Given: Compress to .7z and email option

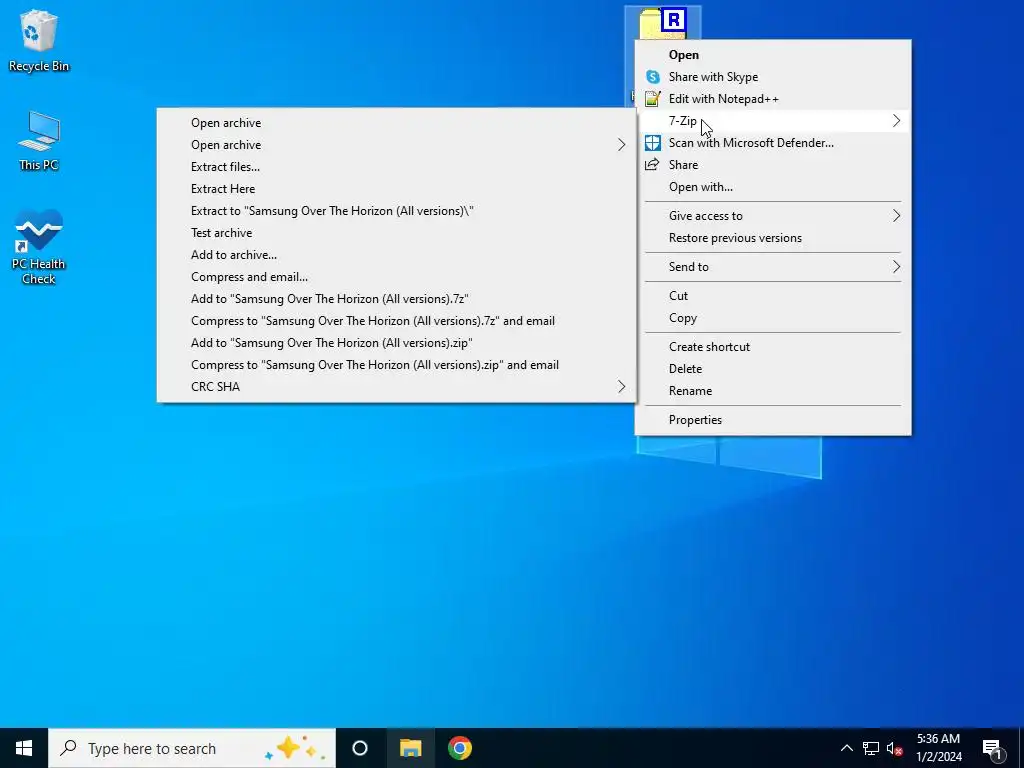Looking at the screenshot, I should click(x=396, y=321).
